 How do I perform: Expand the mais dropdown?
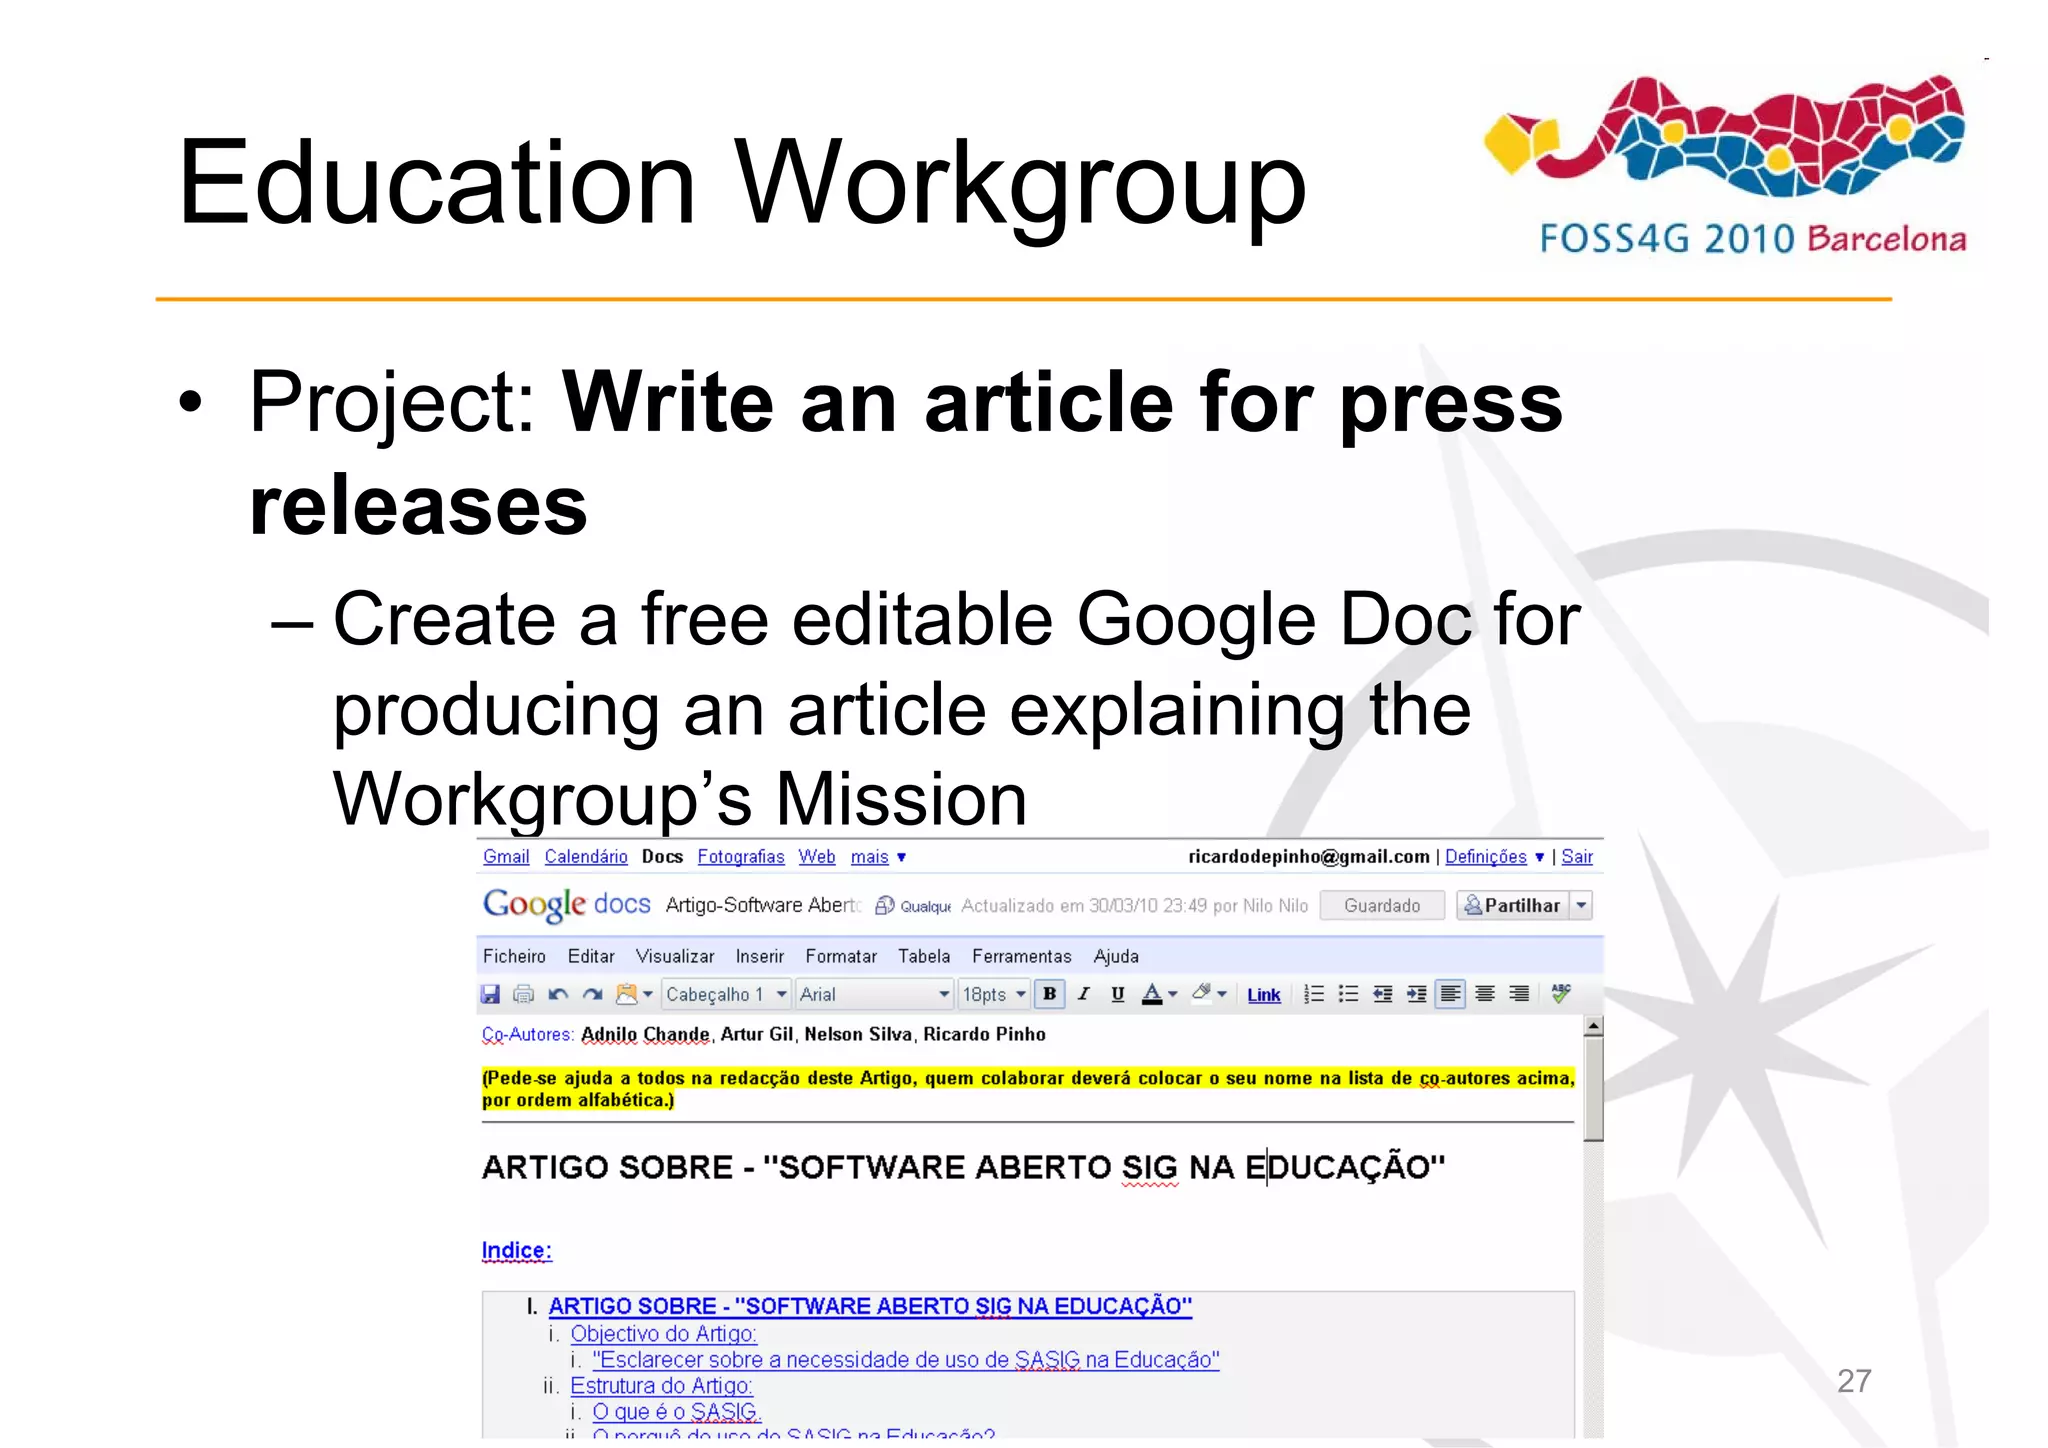point(878,857)
